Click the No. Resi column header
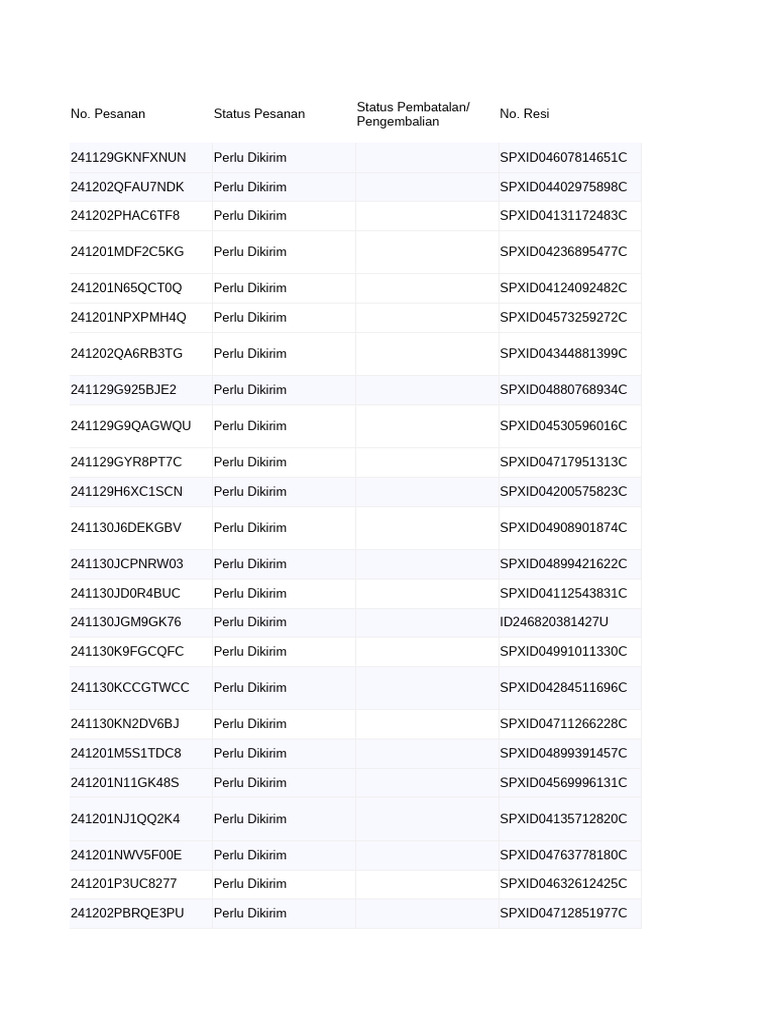 pyautogui.click(x=525, y=114)
